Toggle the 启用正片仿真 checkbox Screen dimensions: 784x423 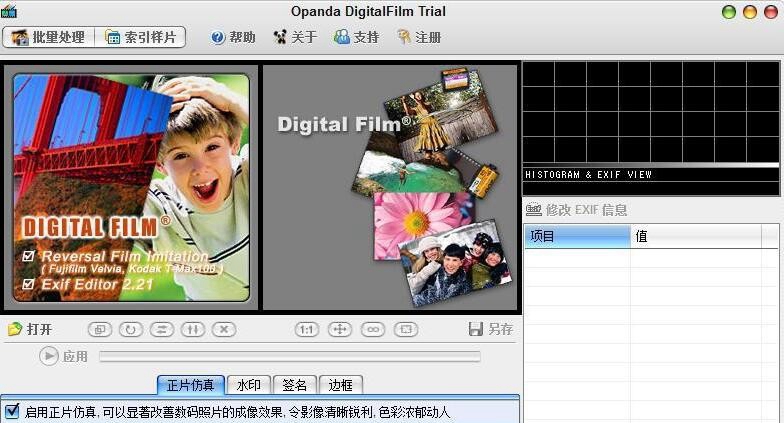pos(12,412)
